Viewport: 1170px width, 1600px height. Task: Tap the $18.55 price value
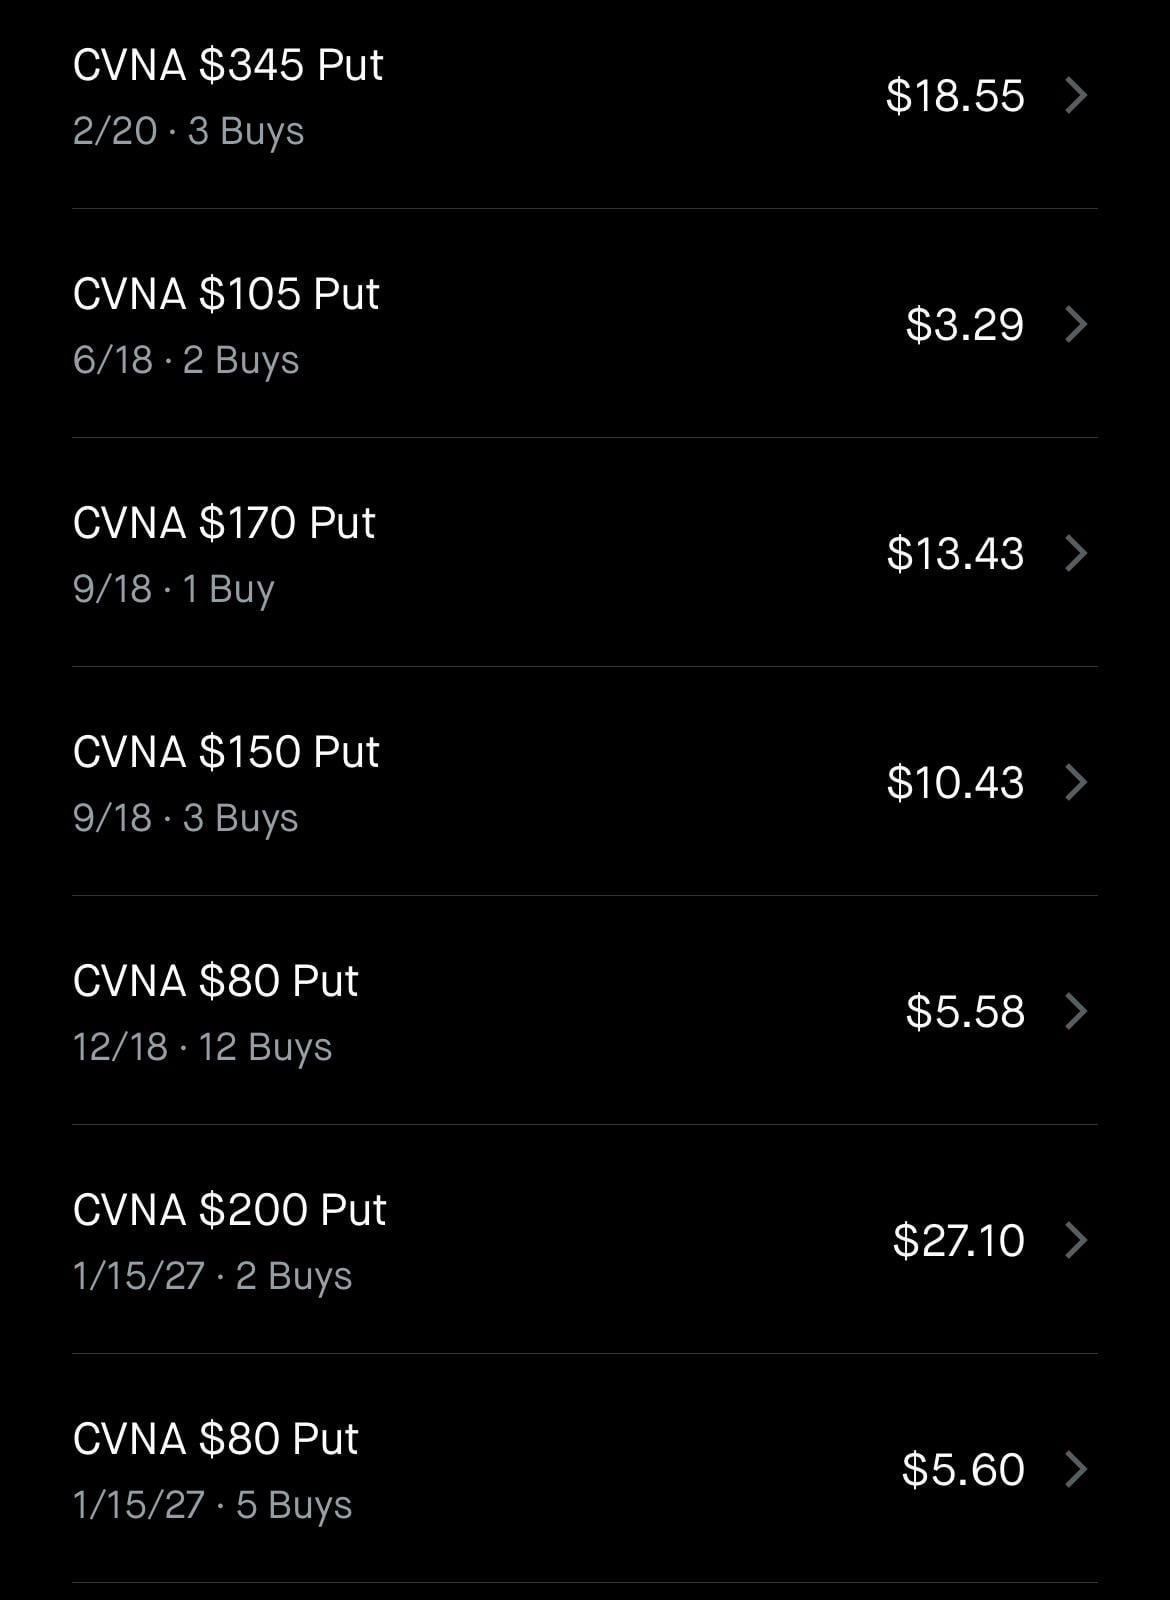tap(955, 96)
